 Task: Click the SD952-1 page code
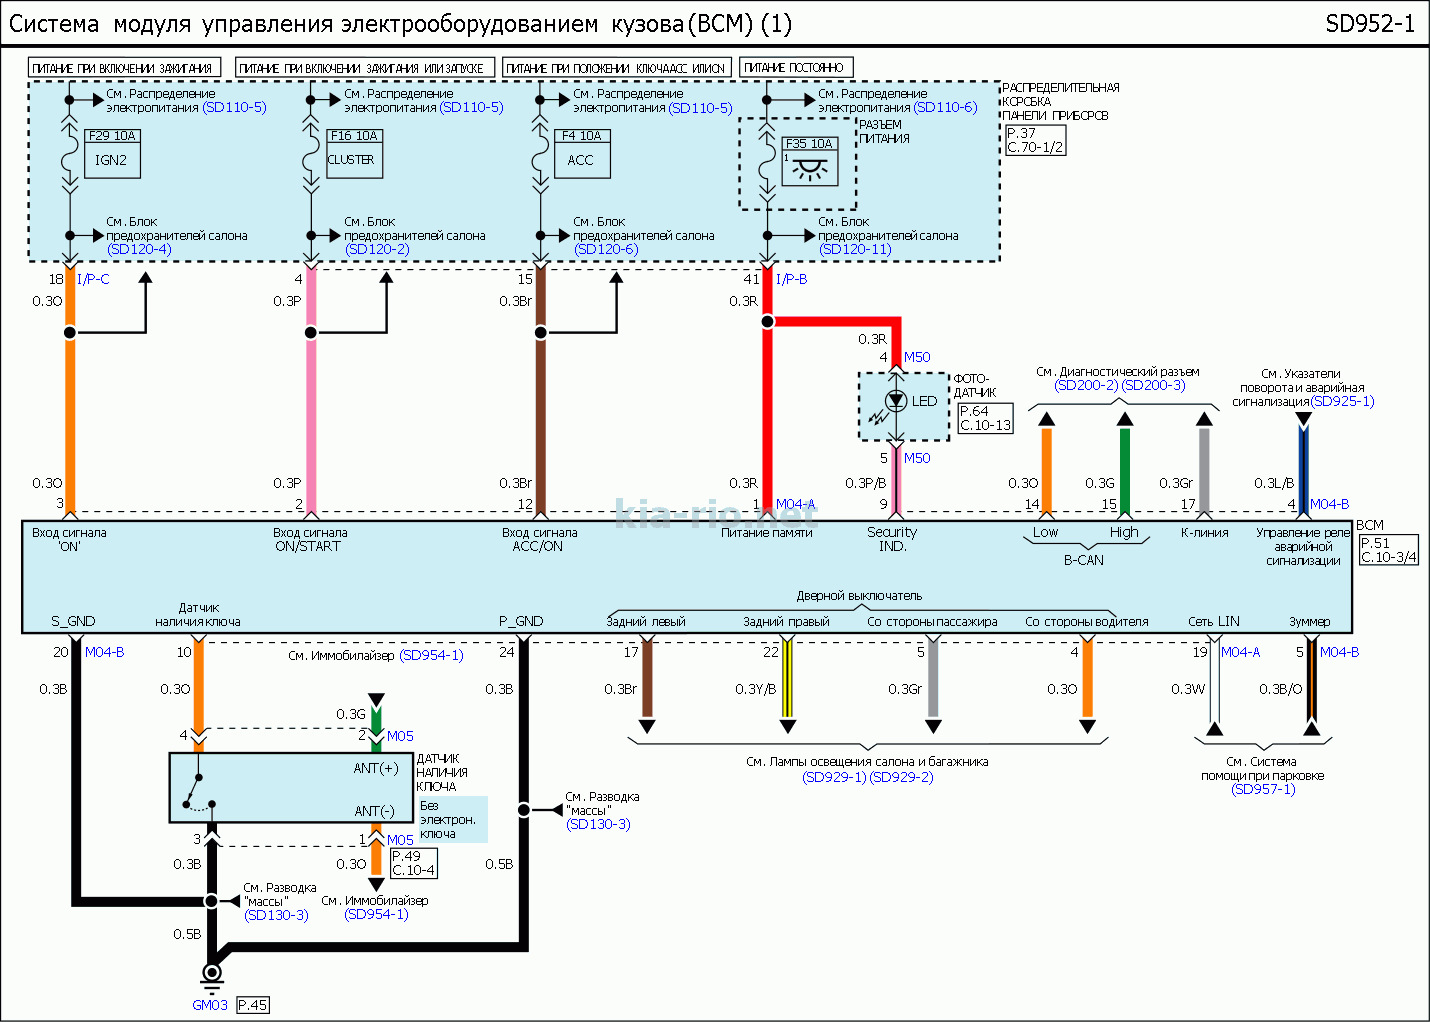pyautogui.click(x=1370, y=24)
